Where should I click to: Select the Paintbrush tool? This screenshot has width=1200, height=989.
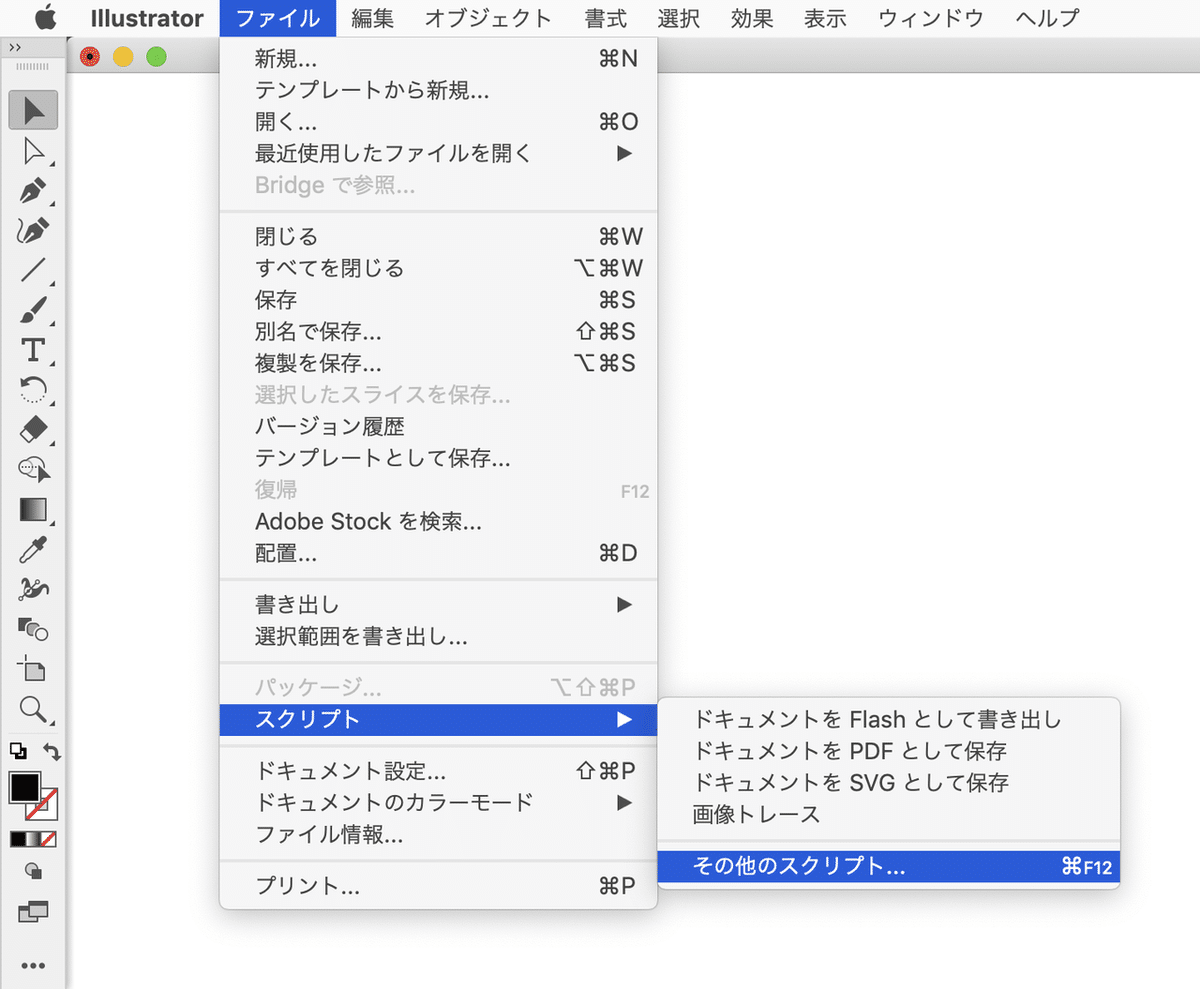[33, 310]
